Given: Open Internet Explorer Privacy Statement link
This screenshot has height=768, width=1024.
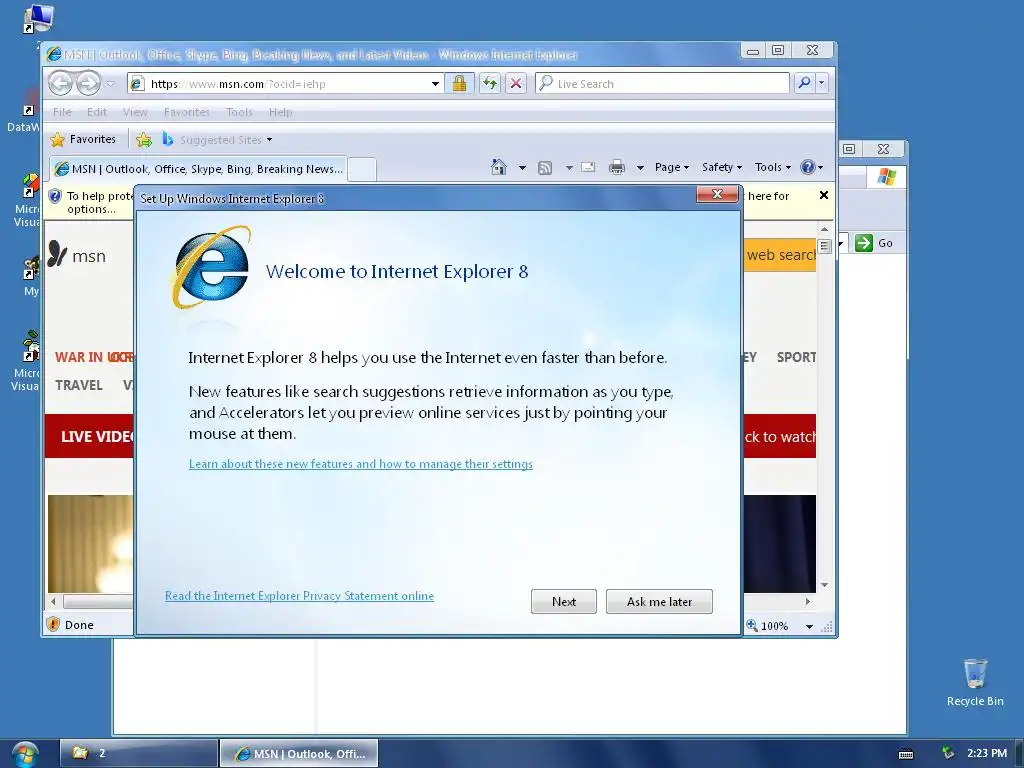Looking at the screenshot, I should 299,596.
